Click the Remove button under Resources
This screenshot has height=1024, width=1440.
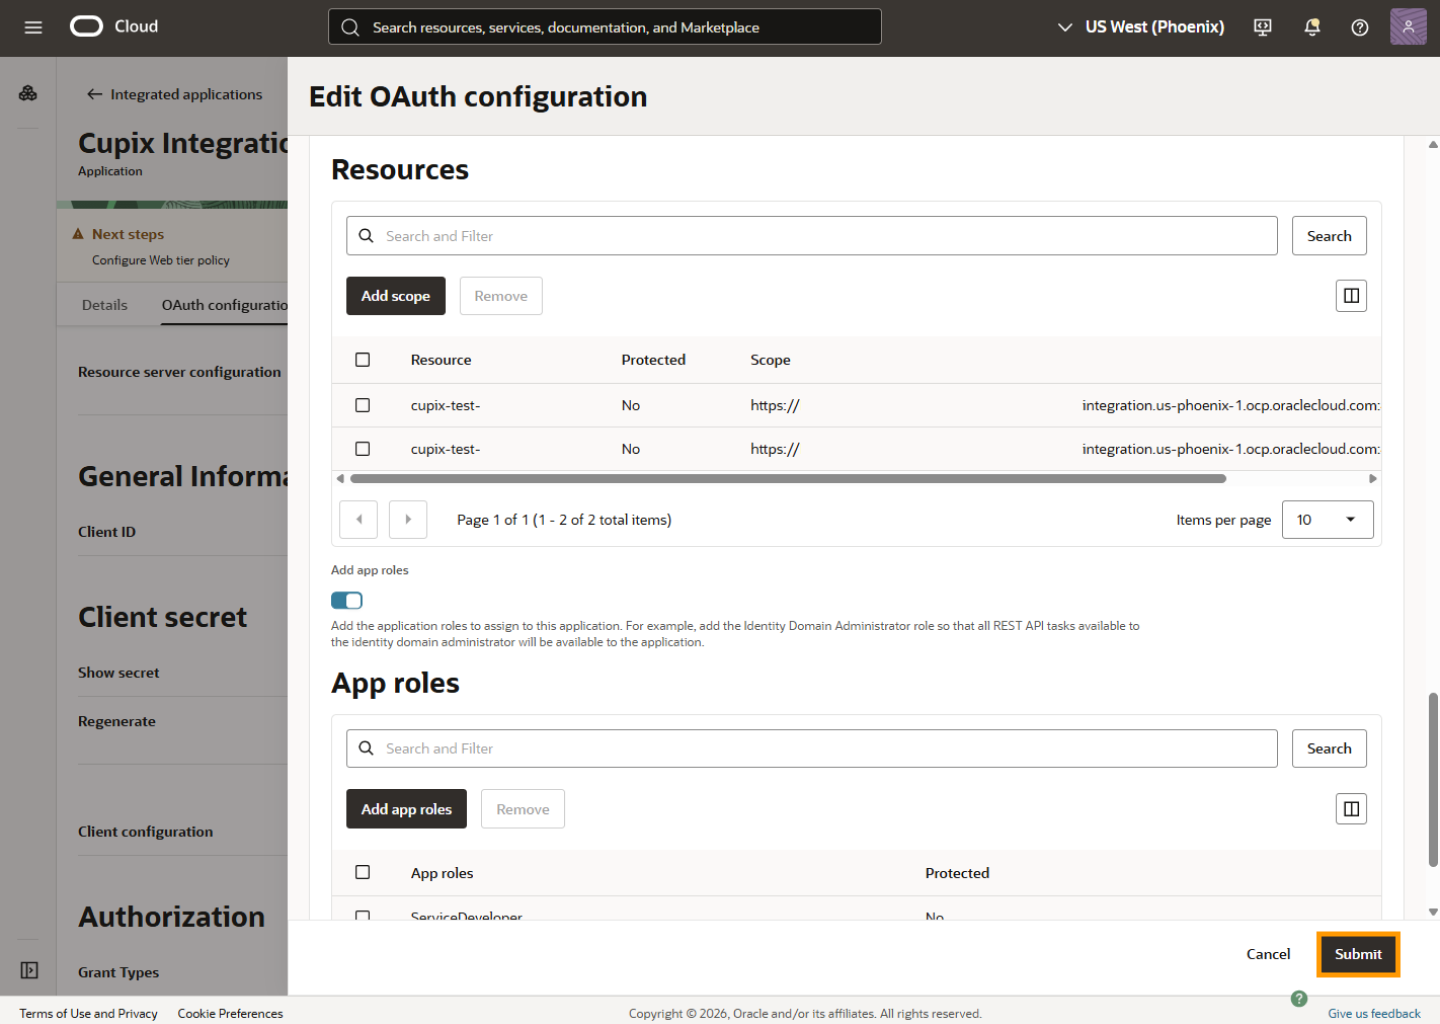tap(501, 296)
